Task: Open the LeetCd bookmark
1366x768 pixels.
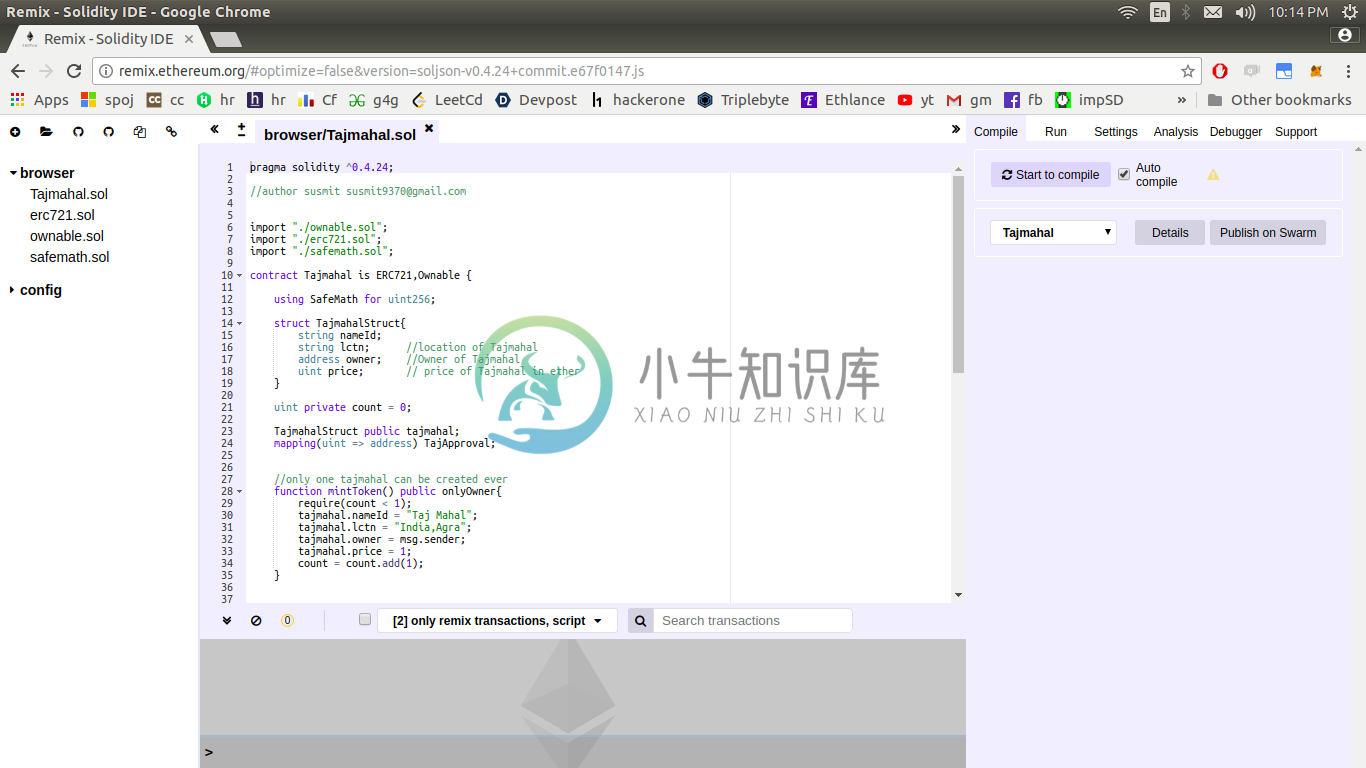Action: click(x=447, y=100)
